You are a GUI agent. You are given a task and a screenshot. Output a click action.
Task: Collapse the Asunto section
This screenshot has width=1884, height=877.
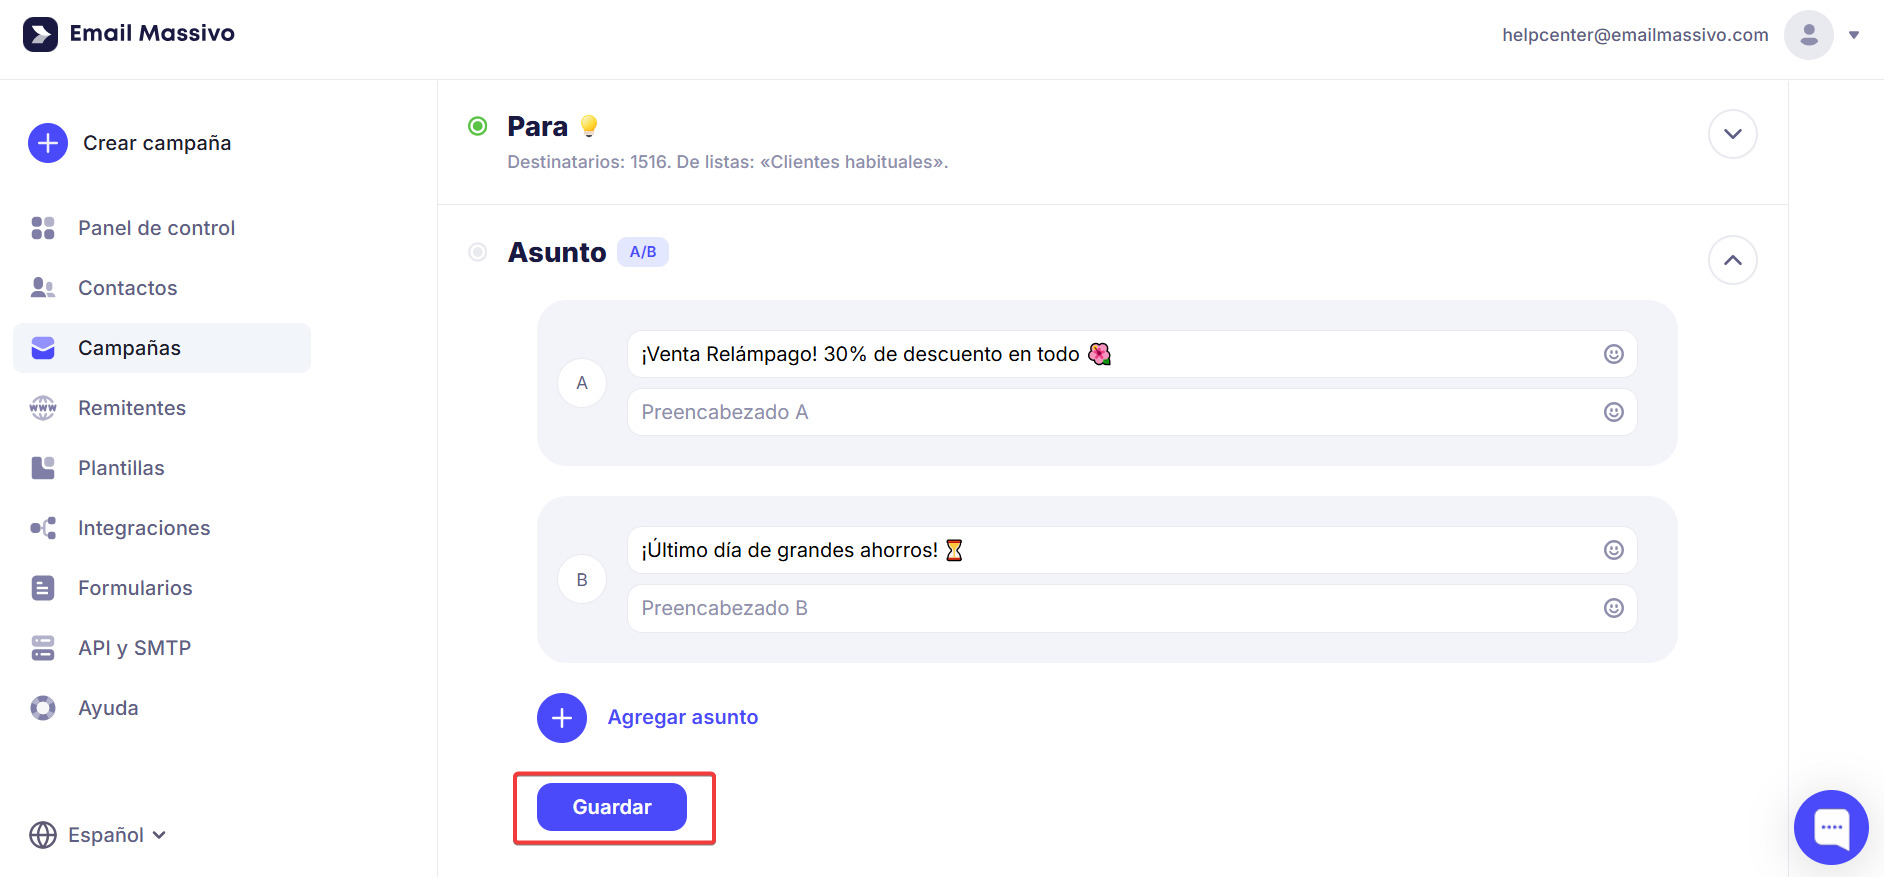tap(1733, 259)
